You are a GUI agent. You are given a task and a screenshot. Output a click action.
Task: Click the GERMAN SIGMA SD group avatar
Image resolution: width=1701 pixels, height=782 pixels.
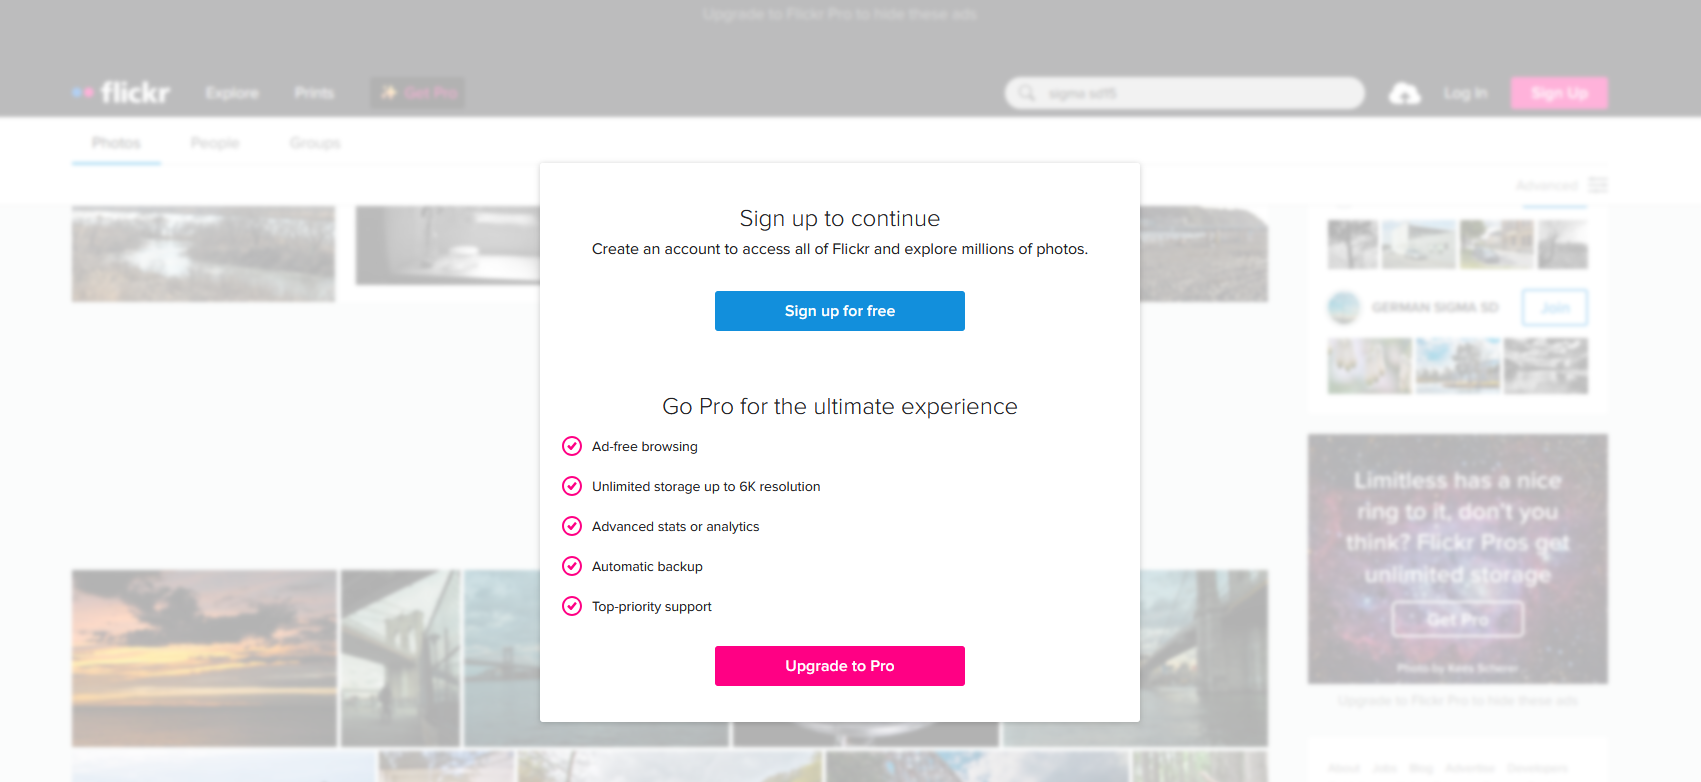1344,308
